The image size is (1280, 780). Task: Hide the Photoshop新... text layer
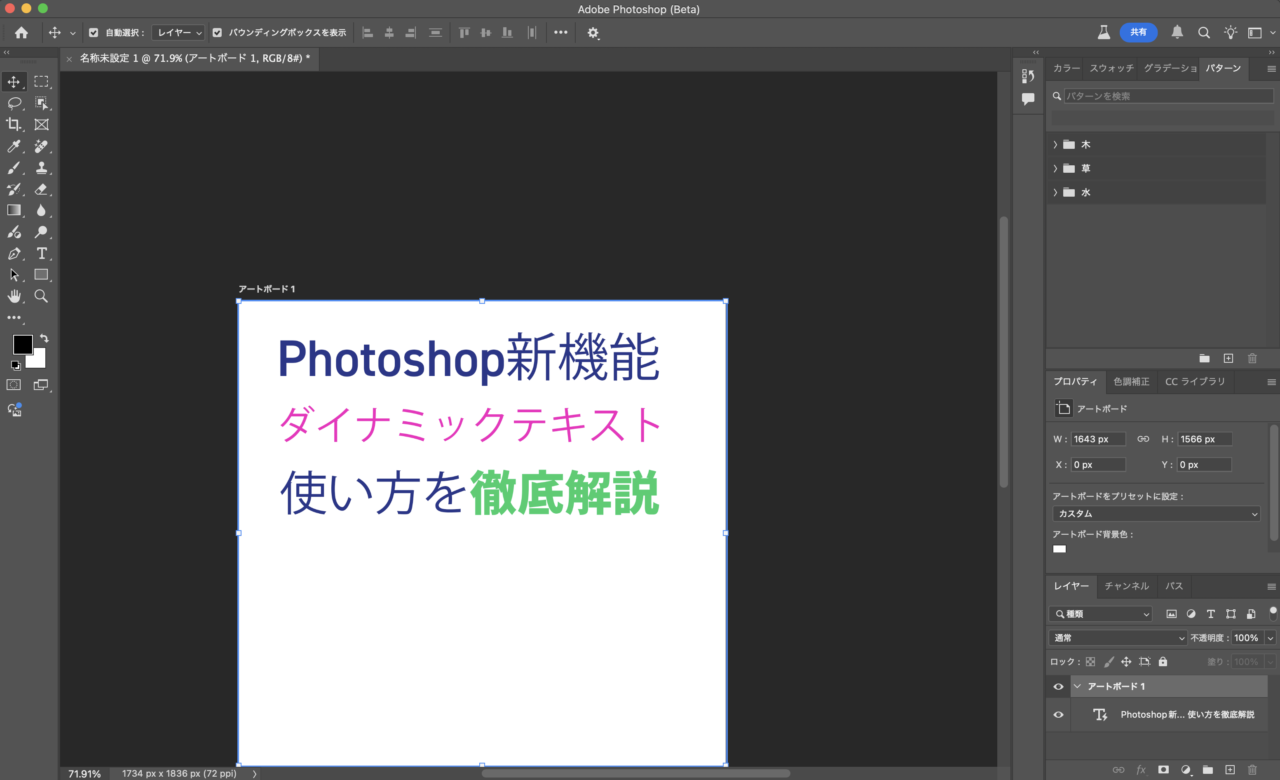pos(1058,715)
